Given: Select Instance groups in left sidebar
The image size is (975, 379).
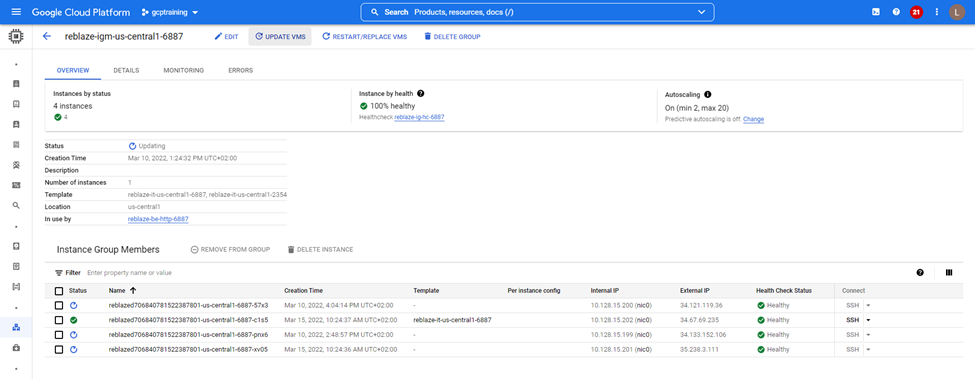Looking at the screenshot, I should [16, 327].
